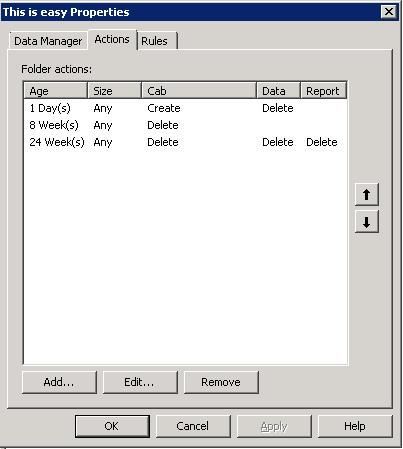Select the Actions tab
403x449 pixels.
112,39
